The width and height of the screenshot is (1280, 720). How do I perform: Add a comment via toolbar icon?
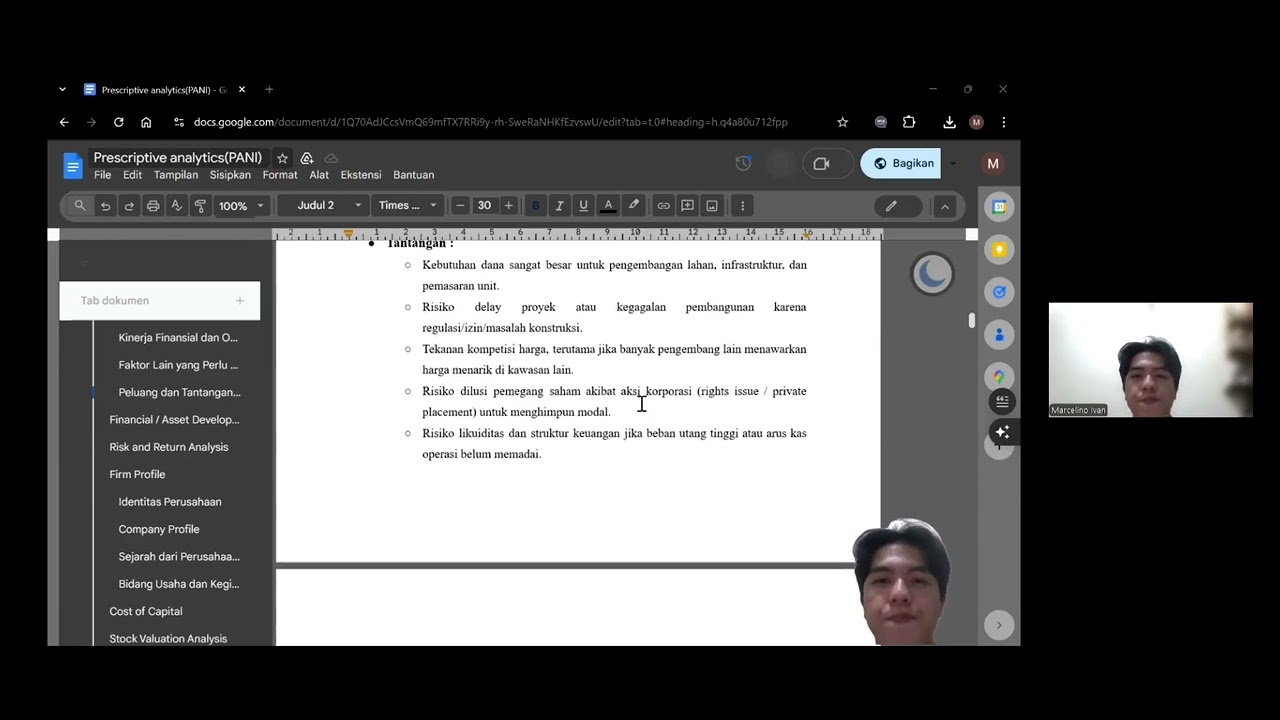(687, 206)
